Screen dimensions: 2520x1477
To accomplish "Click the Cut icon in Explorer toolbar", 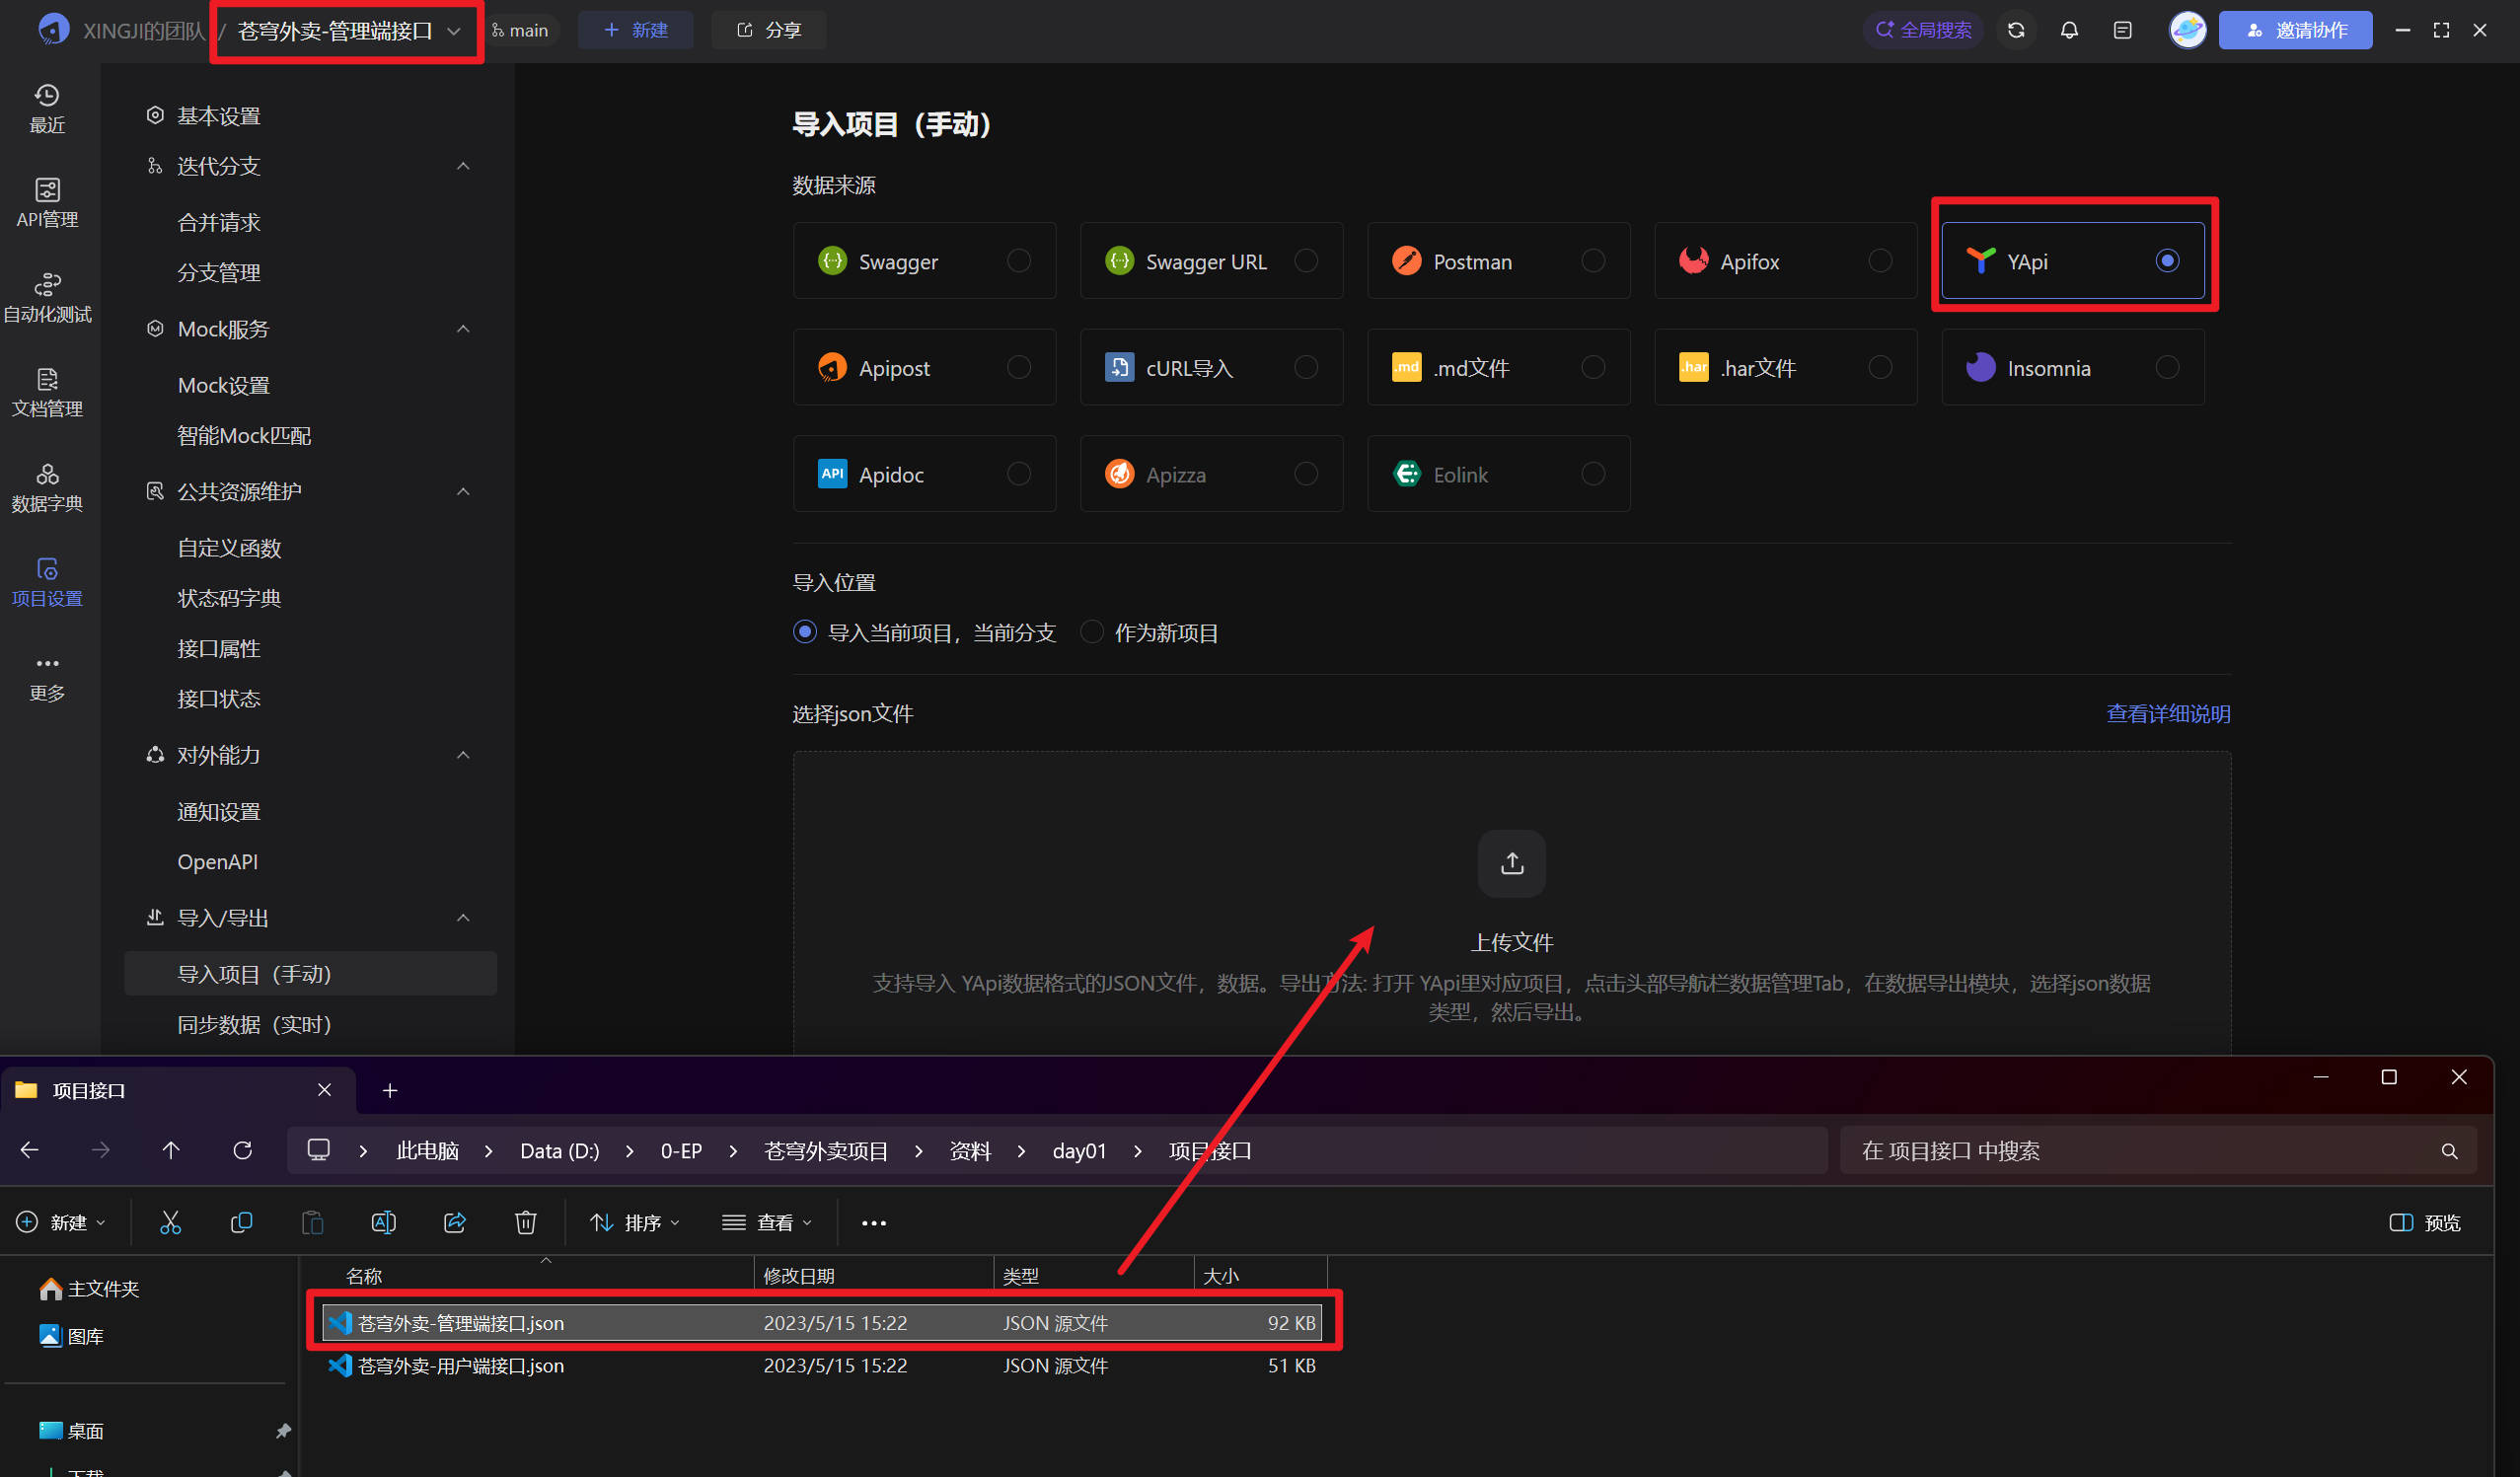I will [x=170, y=1222].
